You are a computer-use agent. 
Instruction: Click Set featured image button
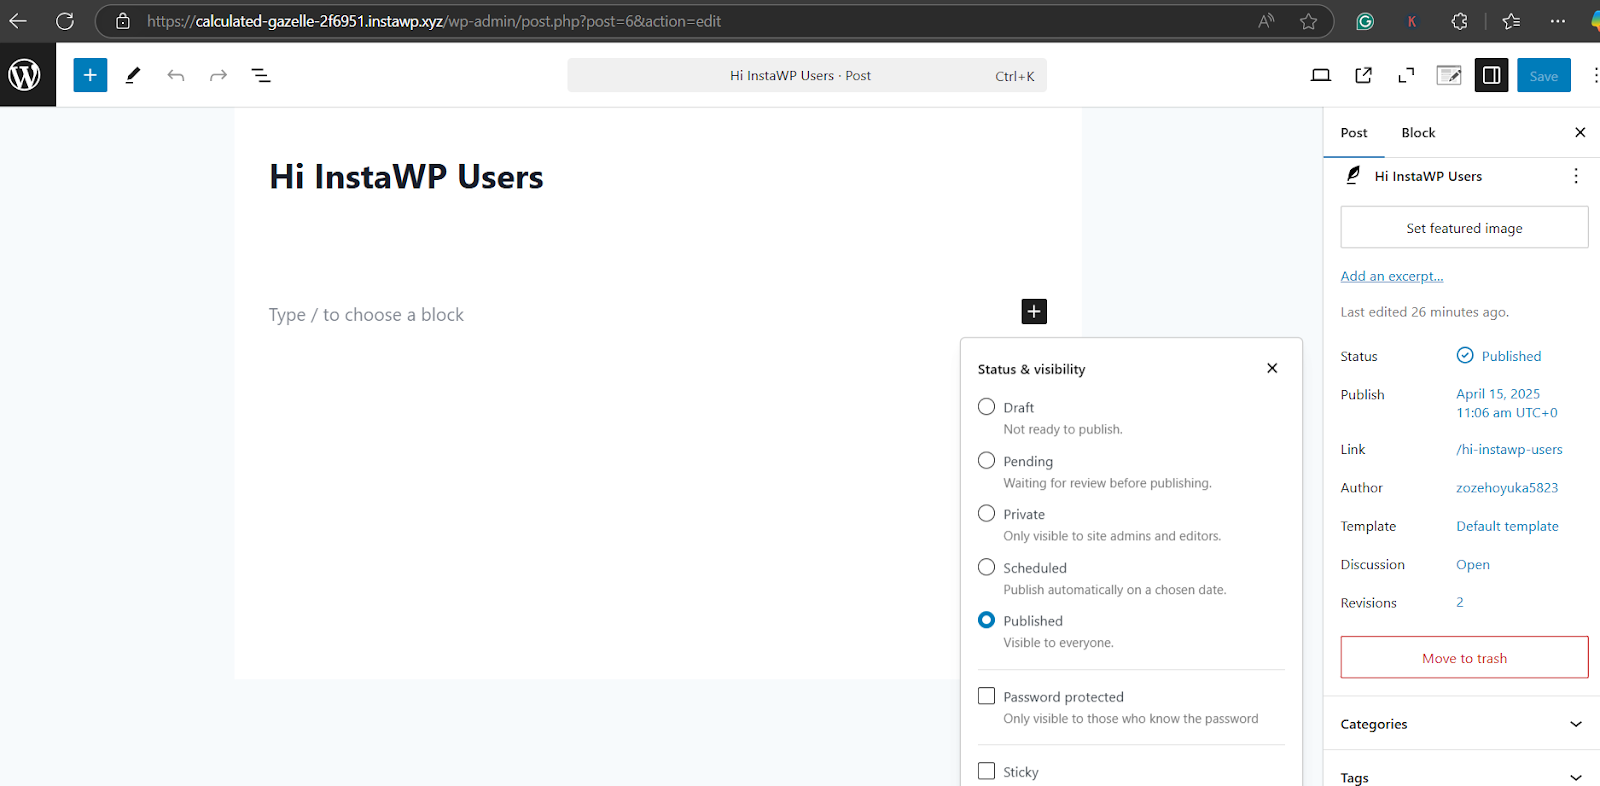click(1464, 228)
